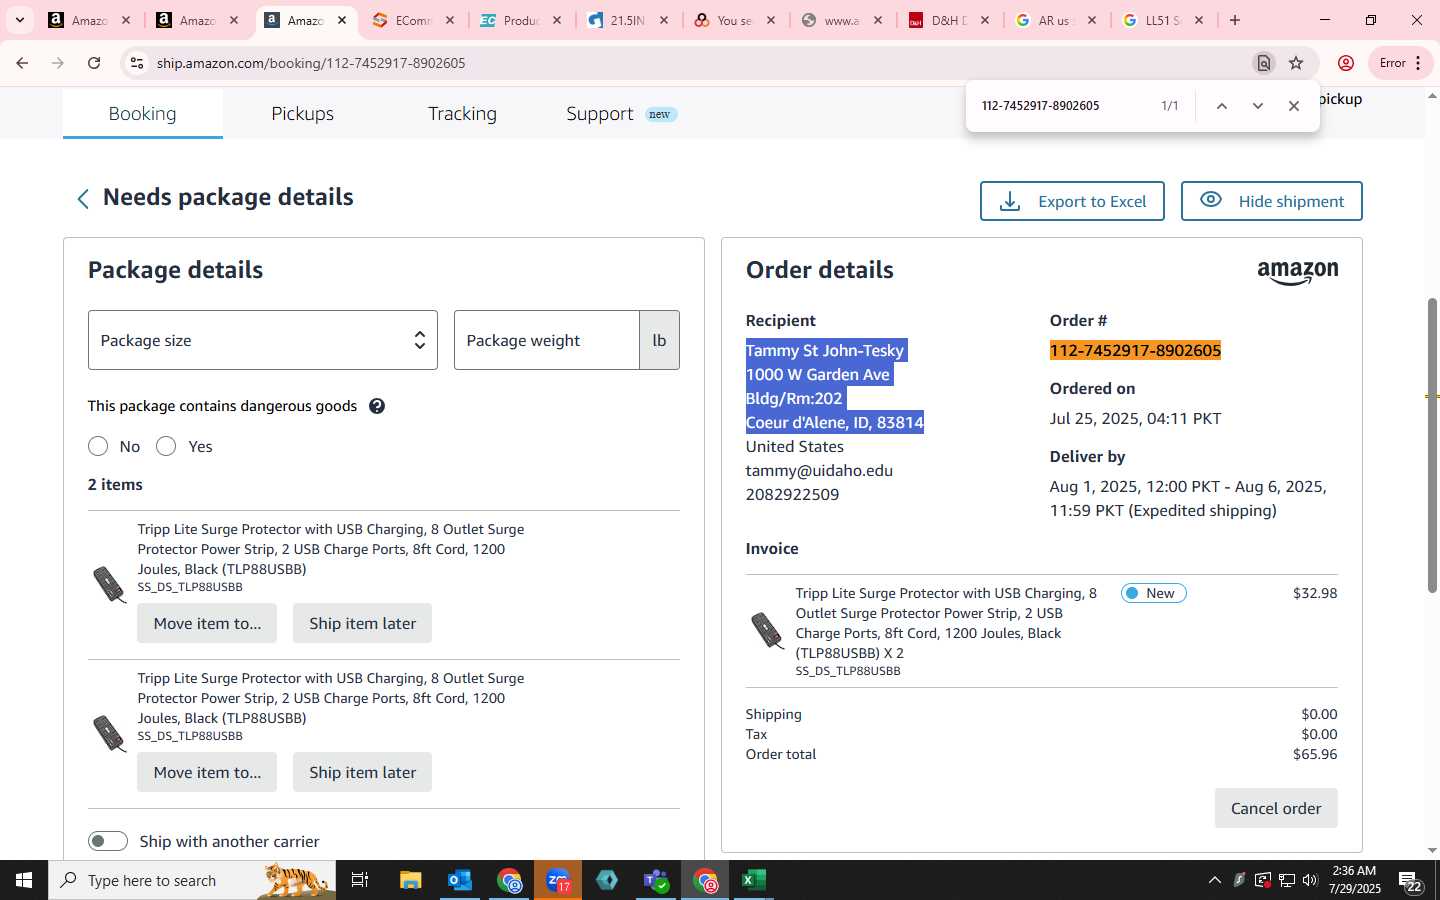Click the taskbar clock showing 2:36 AM
Image resolution: width=1440 pixels, height=900 pixels.
pyautogui.click(x=1355, y=880)
